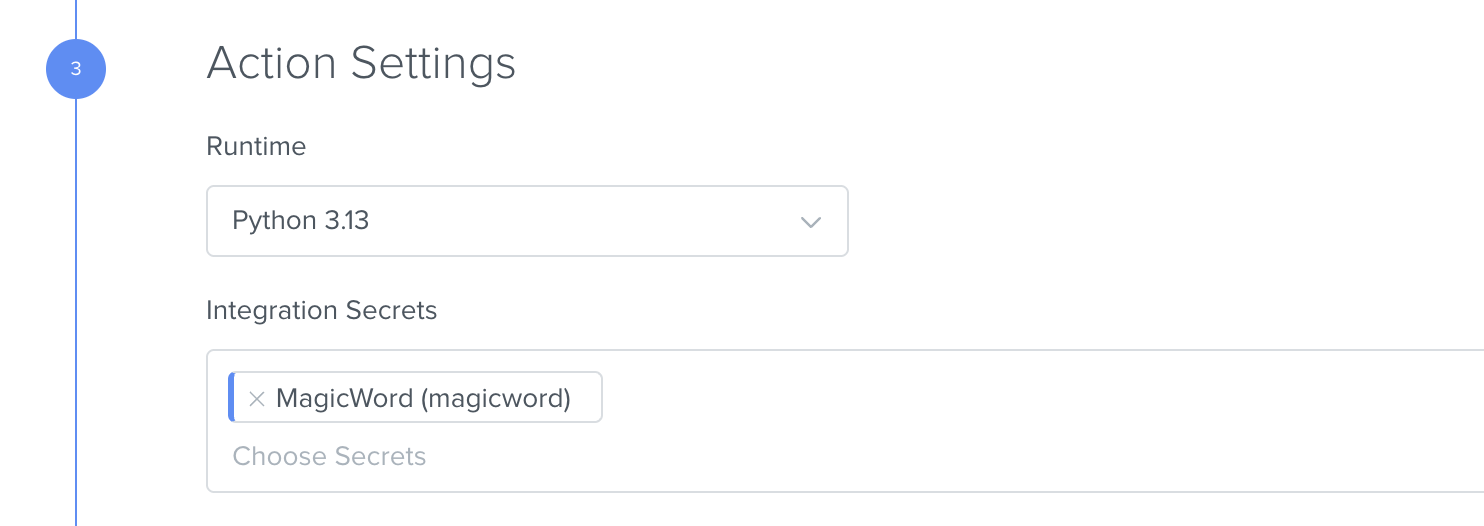Remove the MagicWord secret with its x icon
This screenshot has width=1484, height=526.
[x=256, y=399]
